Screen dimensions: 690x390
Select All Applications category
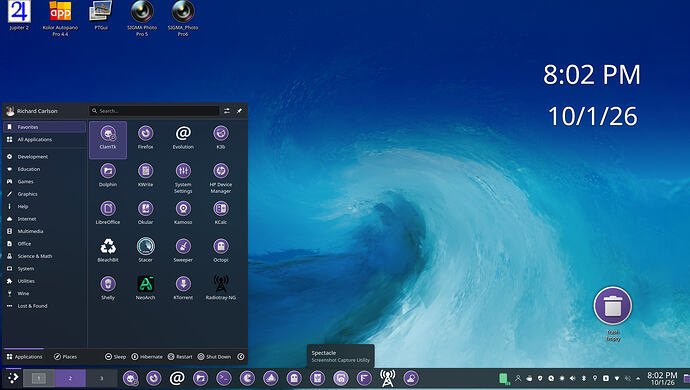[44, 140]
